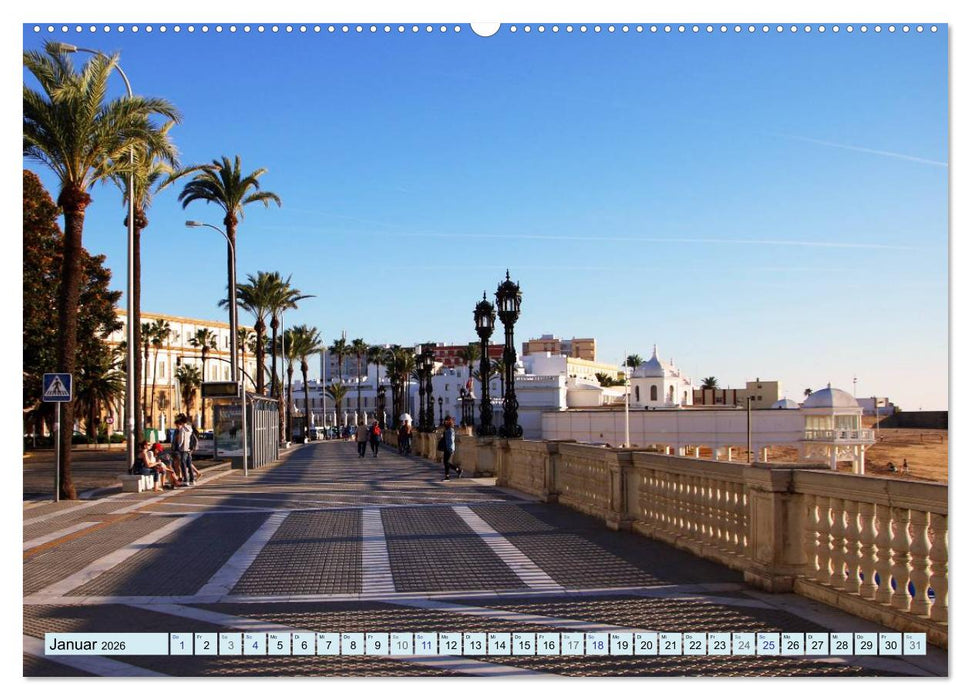Select the blue-highlighted Sunday date 18
Screen dimensions: 971x700
click(597, 646)
